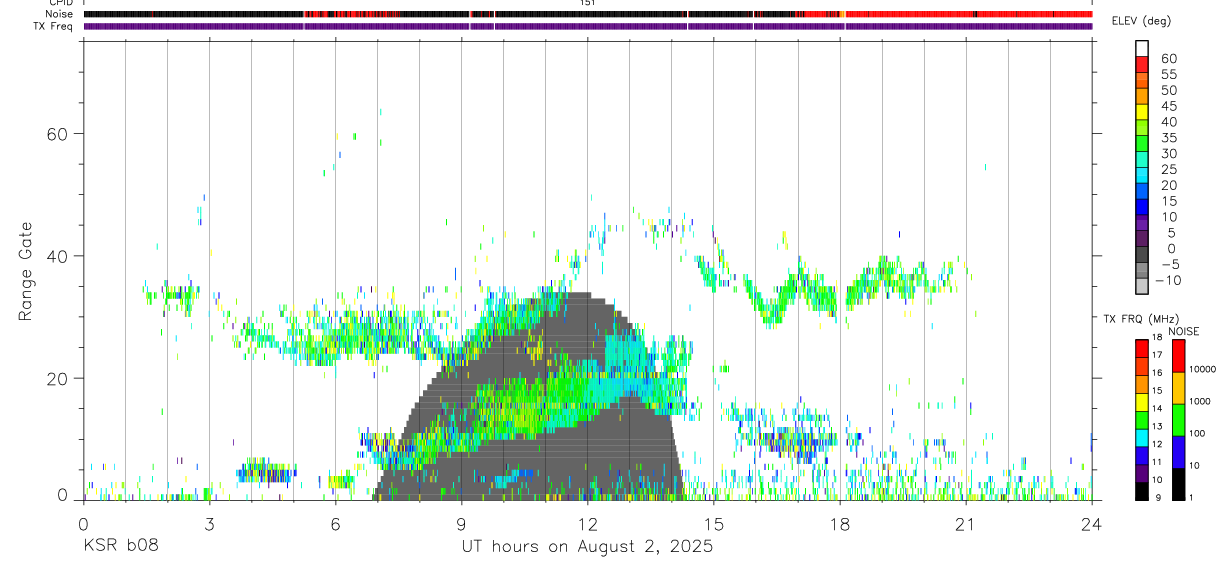Image resolution: width=1228 pixels, height=567 pixels.
Task: Click the Noise strip above the plot
Action: [x=587, y=14]
